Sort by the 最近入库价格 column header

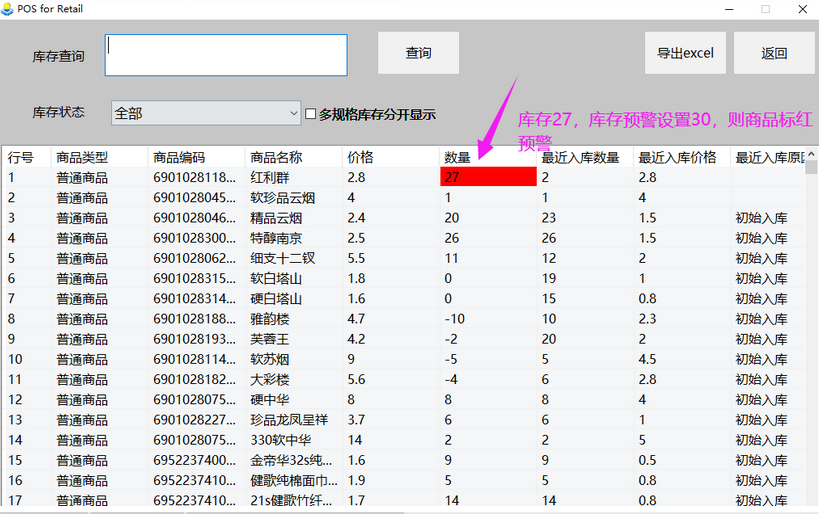682,157
